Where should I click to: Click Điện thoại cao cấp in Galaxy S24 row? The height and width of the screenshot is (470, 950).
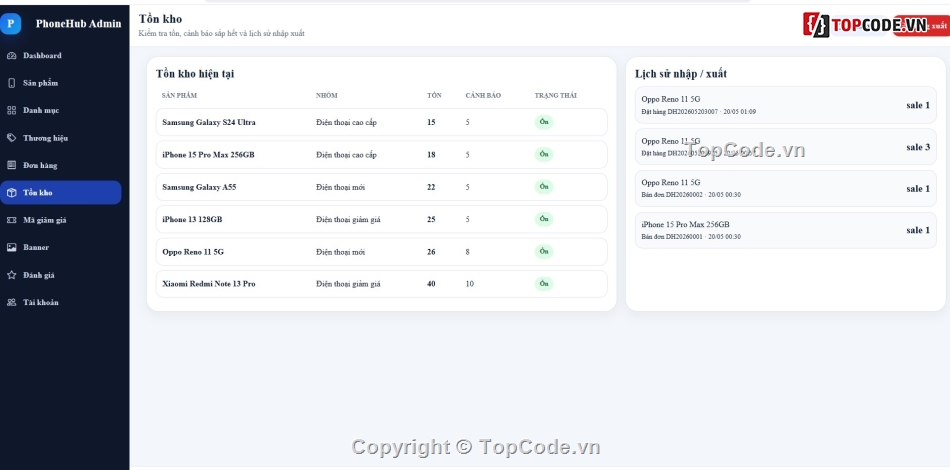point(347,122)
